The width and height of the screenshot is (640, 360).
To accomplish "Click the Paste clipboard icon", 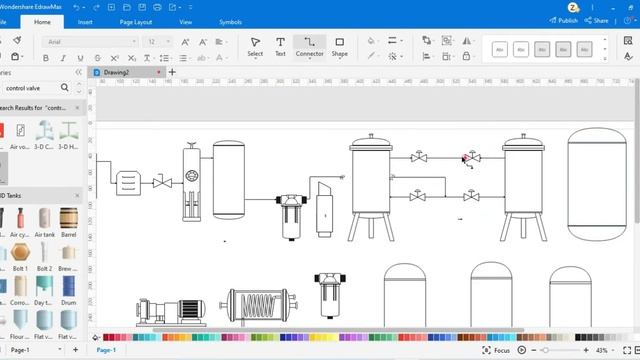I will tap(16, 56).
